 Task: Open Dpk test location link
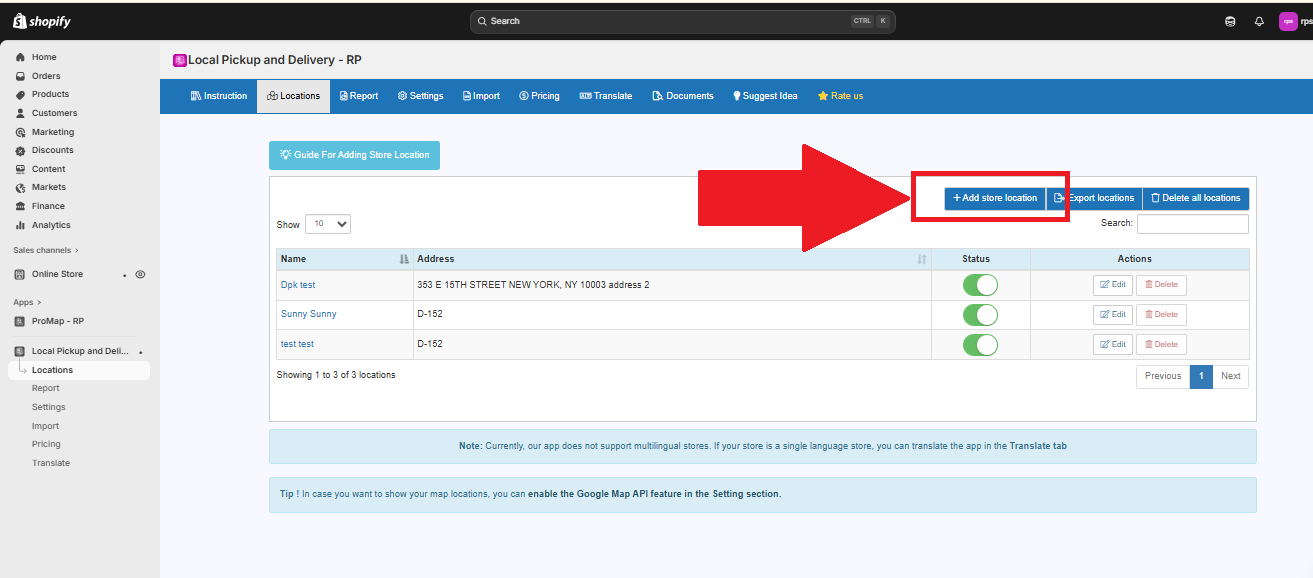tap(298, 285)
